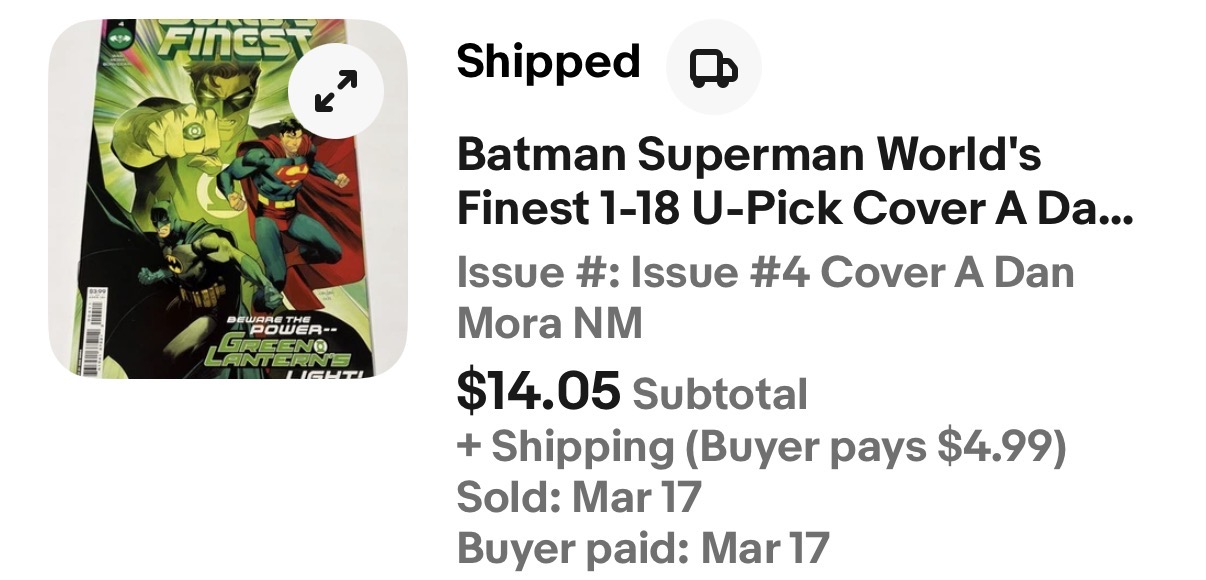This screenshot has height=580, width=1206.
Task: Click the Finest logo on the cover
Action: tap(235, 43)
